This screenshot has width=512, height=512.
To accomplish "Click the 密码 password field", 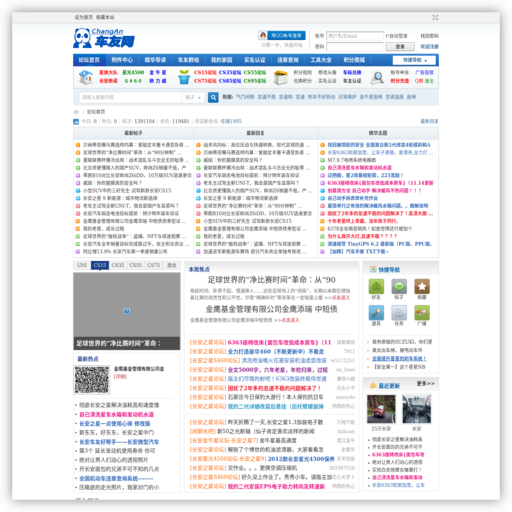I will [x=355, y=47].
